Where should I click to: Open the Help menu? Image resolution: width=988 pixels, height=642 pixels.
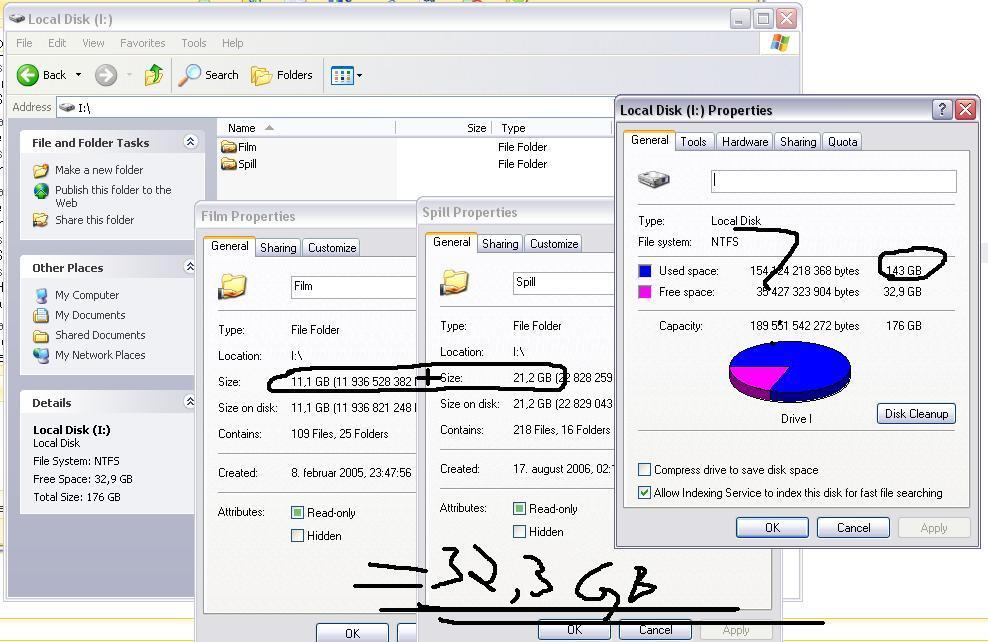pyautogui.click(x=233, y=43)
